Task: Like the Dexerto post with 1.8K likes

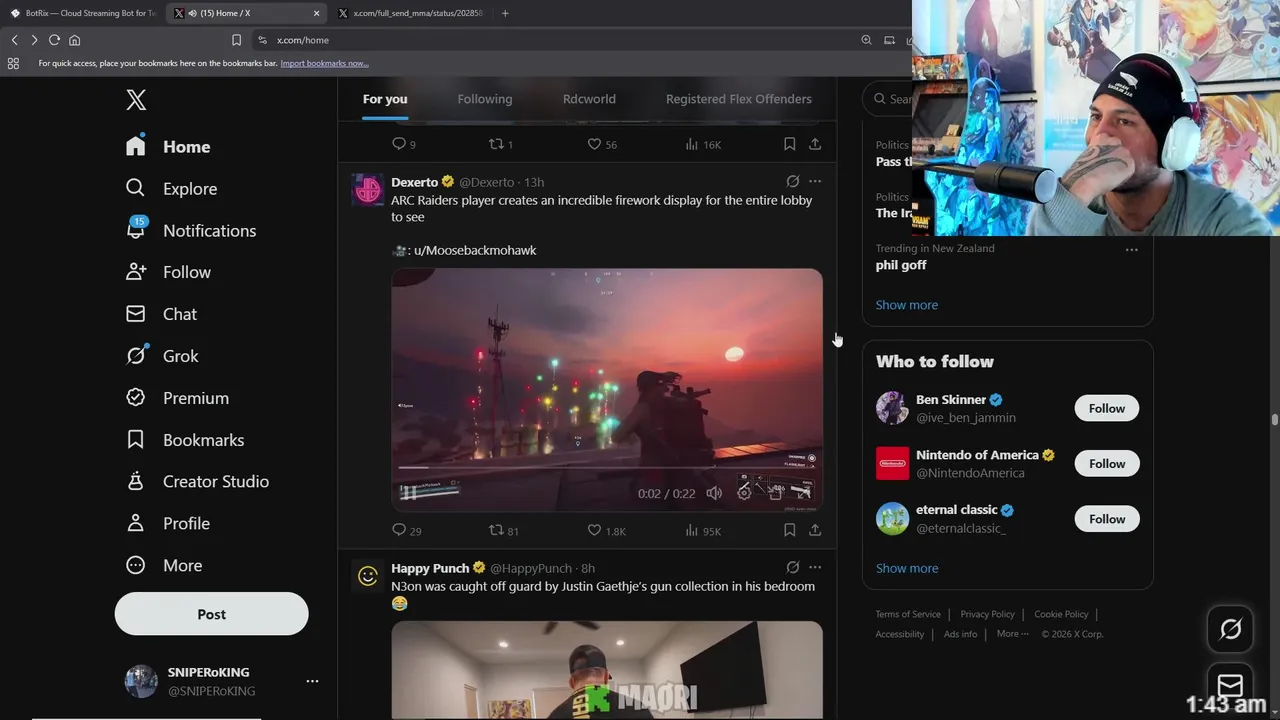Action: 606,531
